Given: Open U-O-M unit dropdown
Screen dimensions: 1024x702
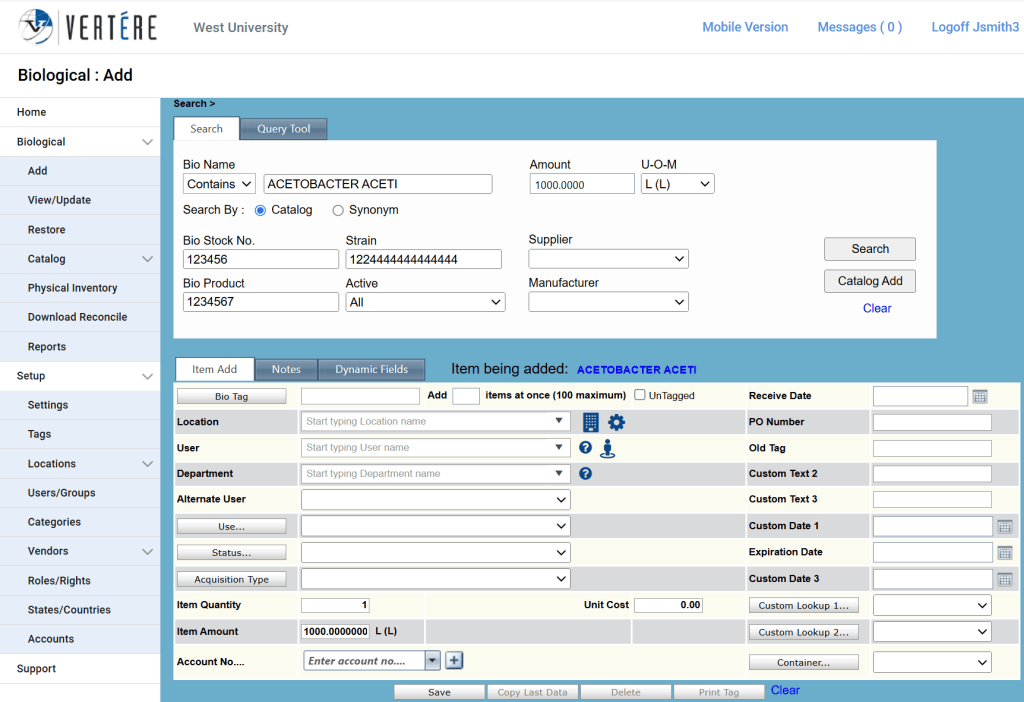Looking at the screenshot, I should click(x=677, y=184).
